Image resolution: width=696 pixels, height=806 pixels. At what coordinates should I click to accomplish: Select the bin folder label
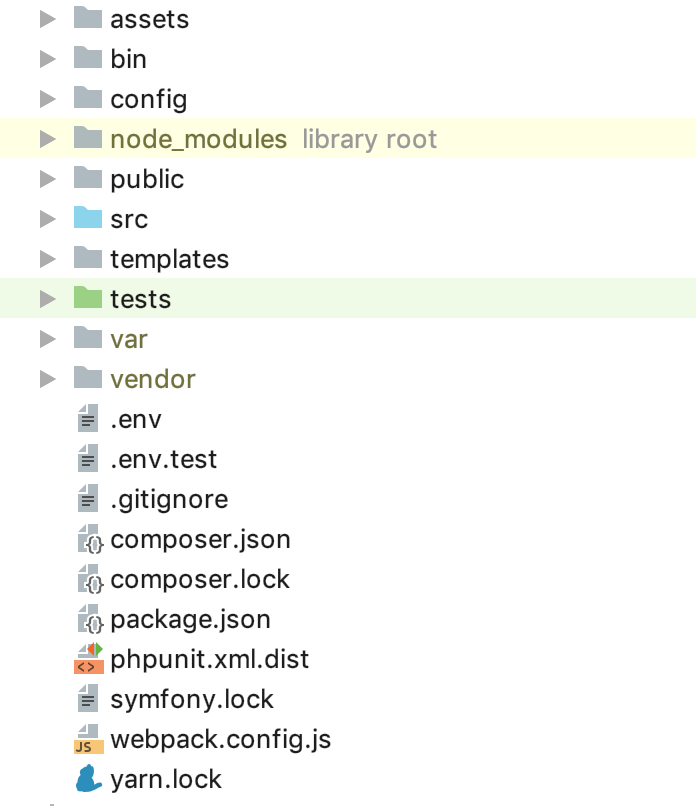click(x=129, y=59)
